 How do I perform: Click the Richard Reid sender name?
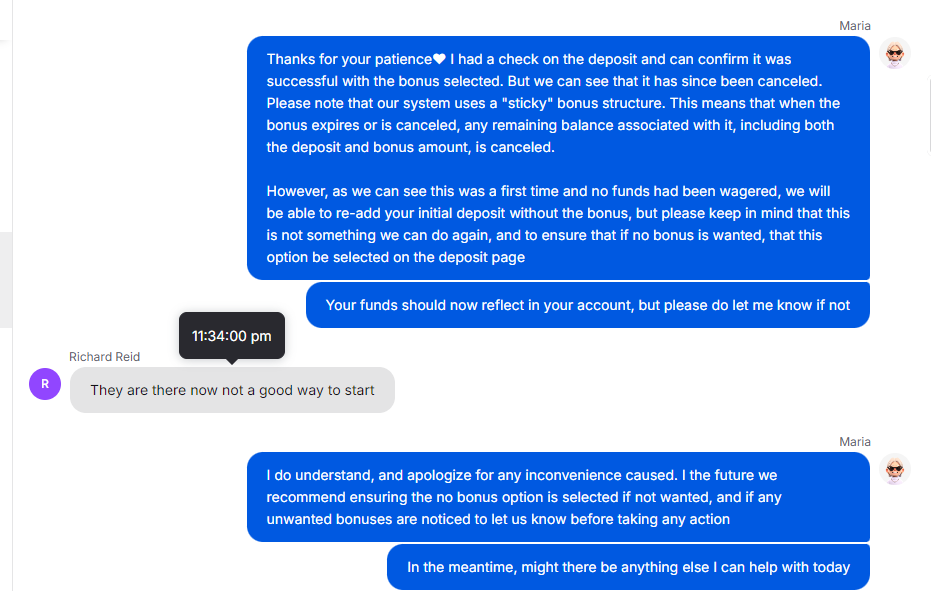(104, 356)
